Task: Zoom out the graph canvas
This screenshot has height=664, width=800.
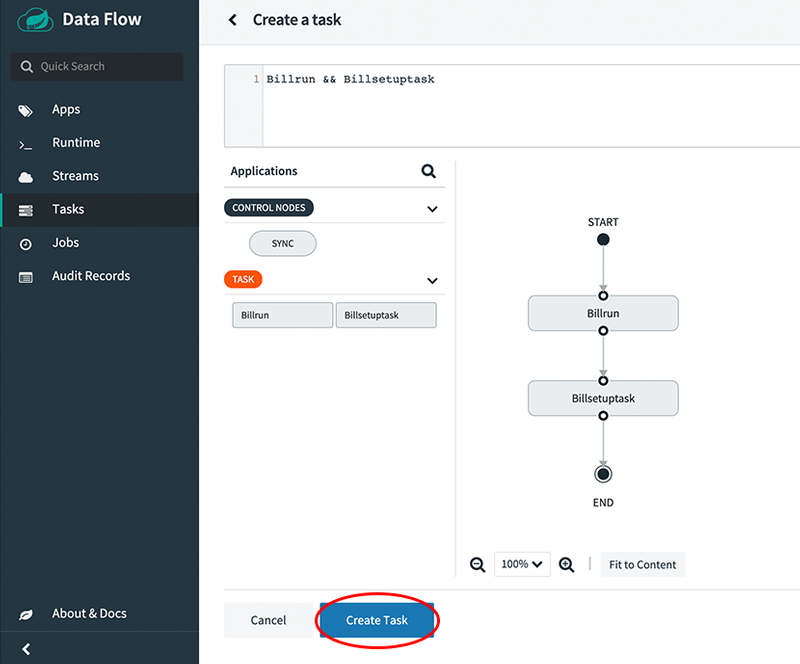Action: click(478, 564)
